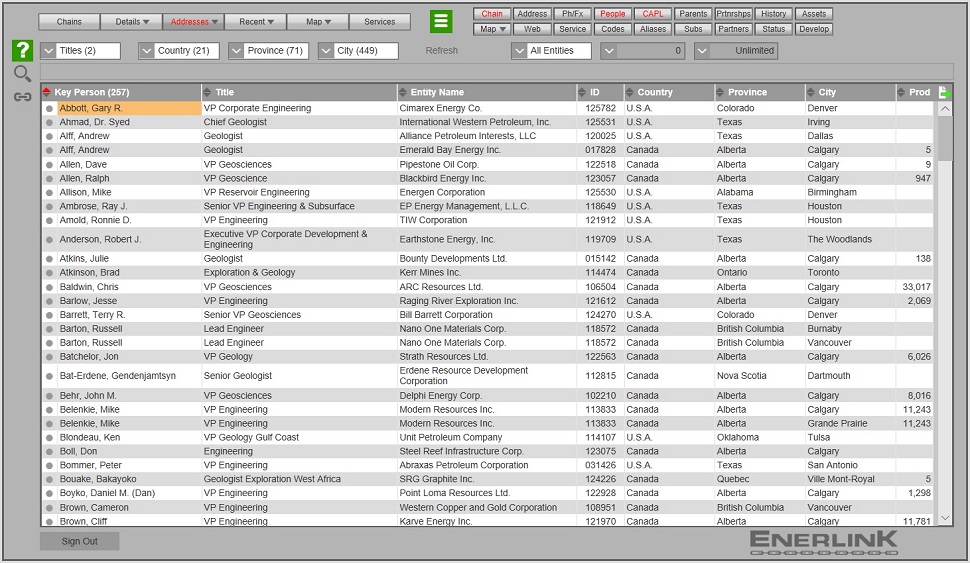Open the Address tab
Image resolution: width=970 pixels, height=563 pixels.
point(532,14)
